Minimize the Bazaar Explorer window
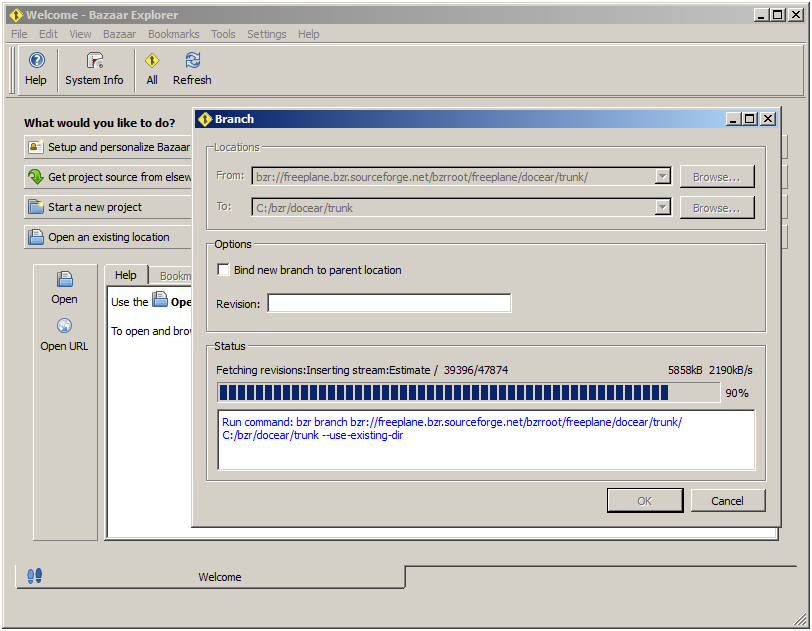 [x=761, y=15]
